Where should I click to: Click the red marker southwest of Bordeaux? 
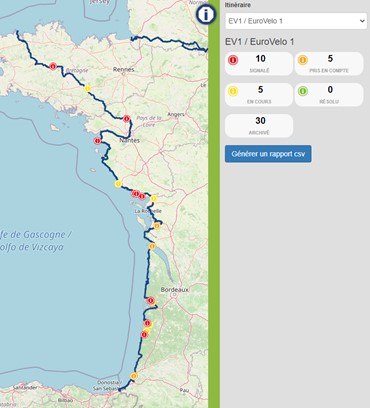[151, 301]
